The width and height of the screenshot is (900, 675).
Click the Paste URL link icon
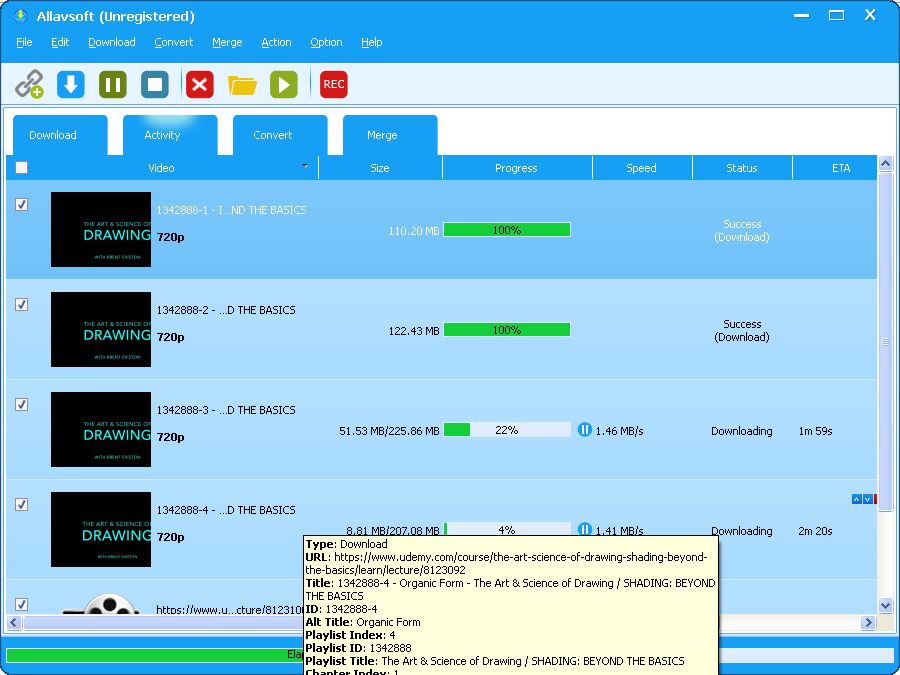click(29, 84)
